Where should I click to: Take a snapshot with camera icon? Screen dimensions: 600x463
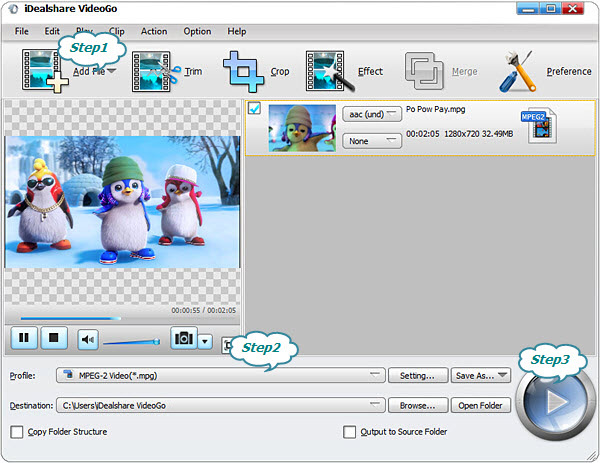184,338
